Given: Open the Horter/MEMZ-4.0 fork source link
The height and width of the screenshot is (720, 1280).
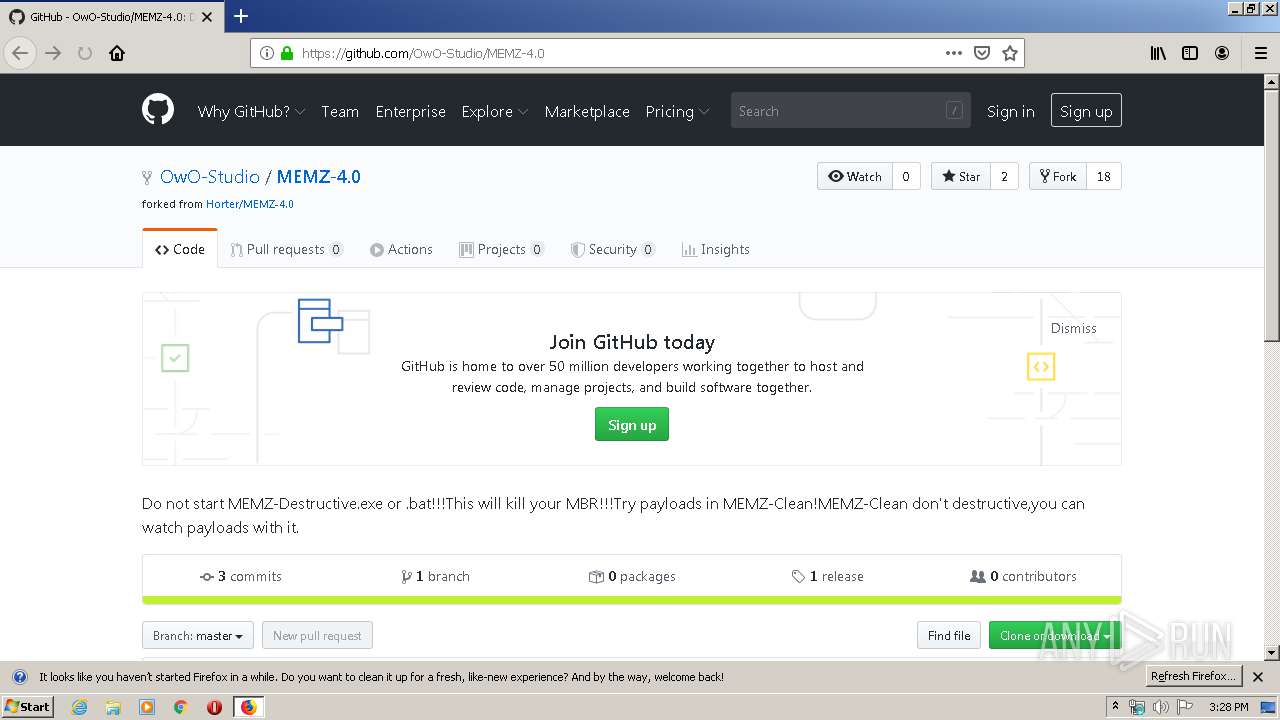Looking at the screenshot, I should (x=250, y=204).
